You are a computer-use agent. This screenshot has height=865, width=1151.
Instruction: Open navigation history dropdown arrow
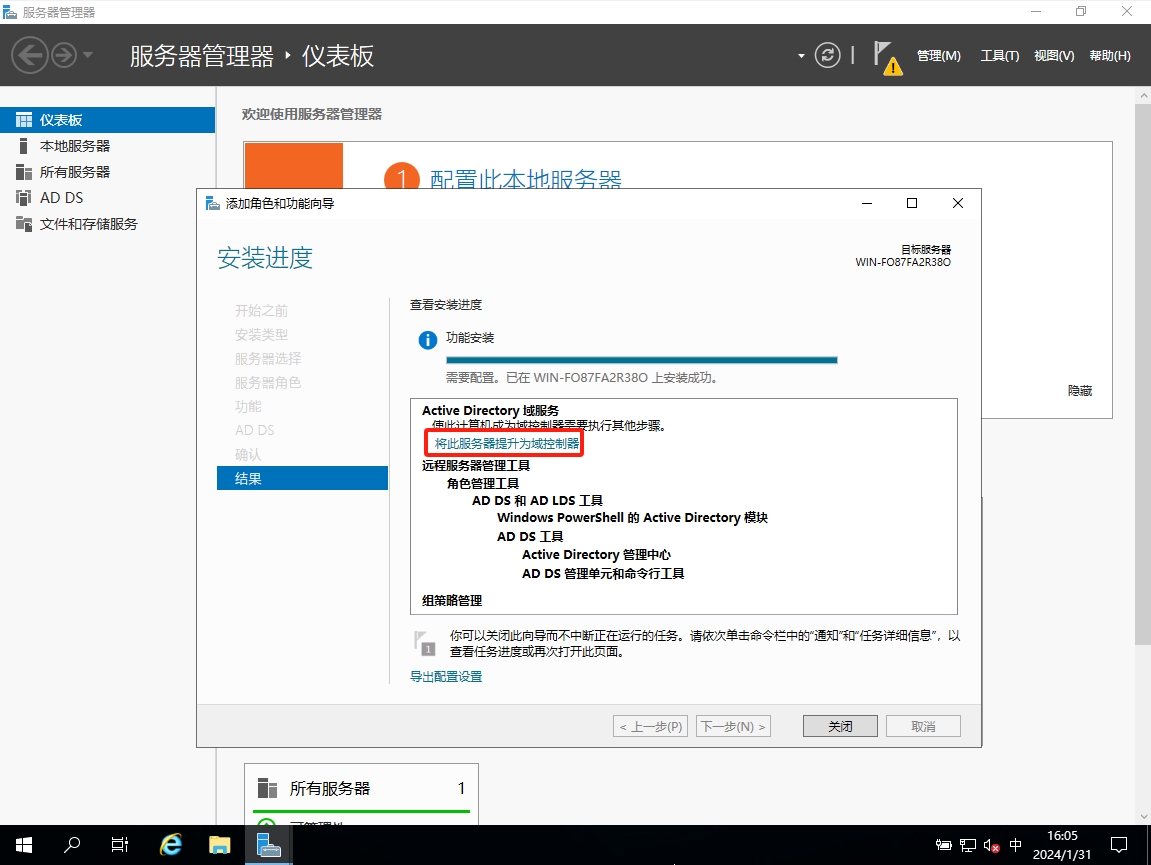[x=88, y=55]
